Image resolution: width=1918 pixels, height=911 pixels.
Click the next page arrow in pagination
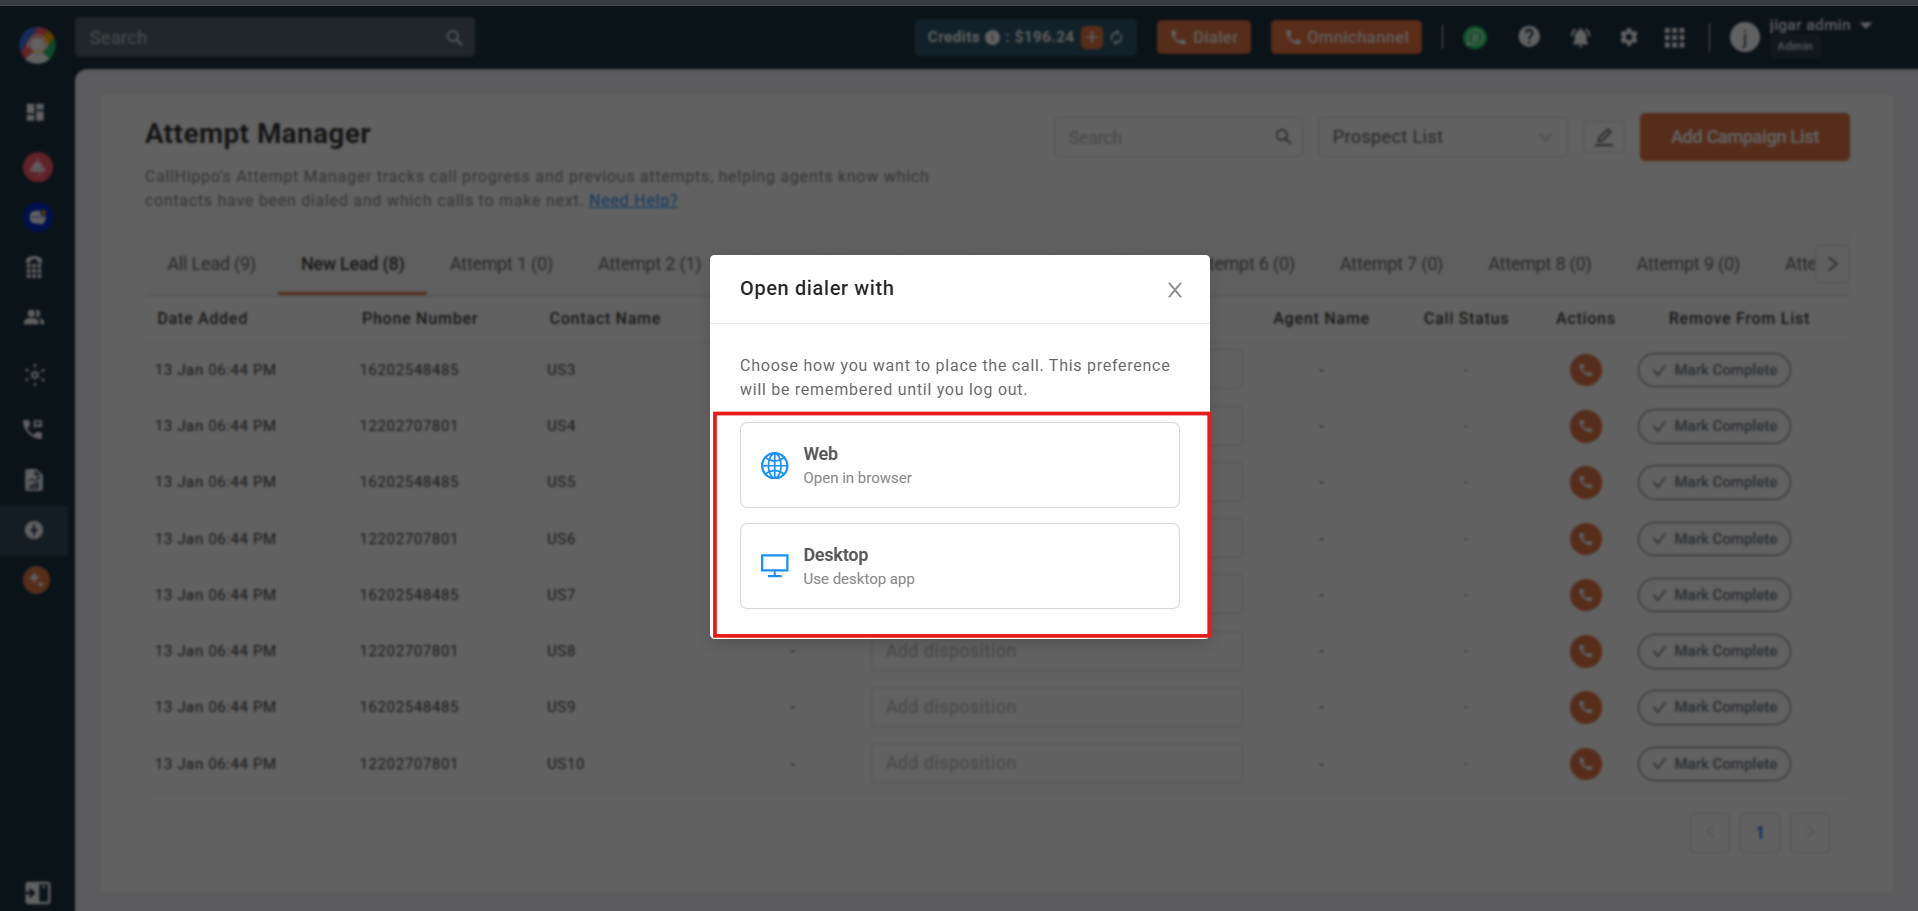(1810, 832)
